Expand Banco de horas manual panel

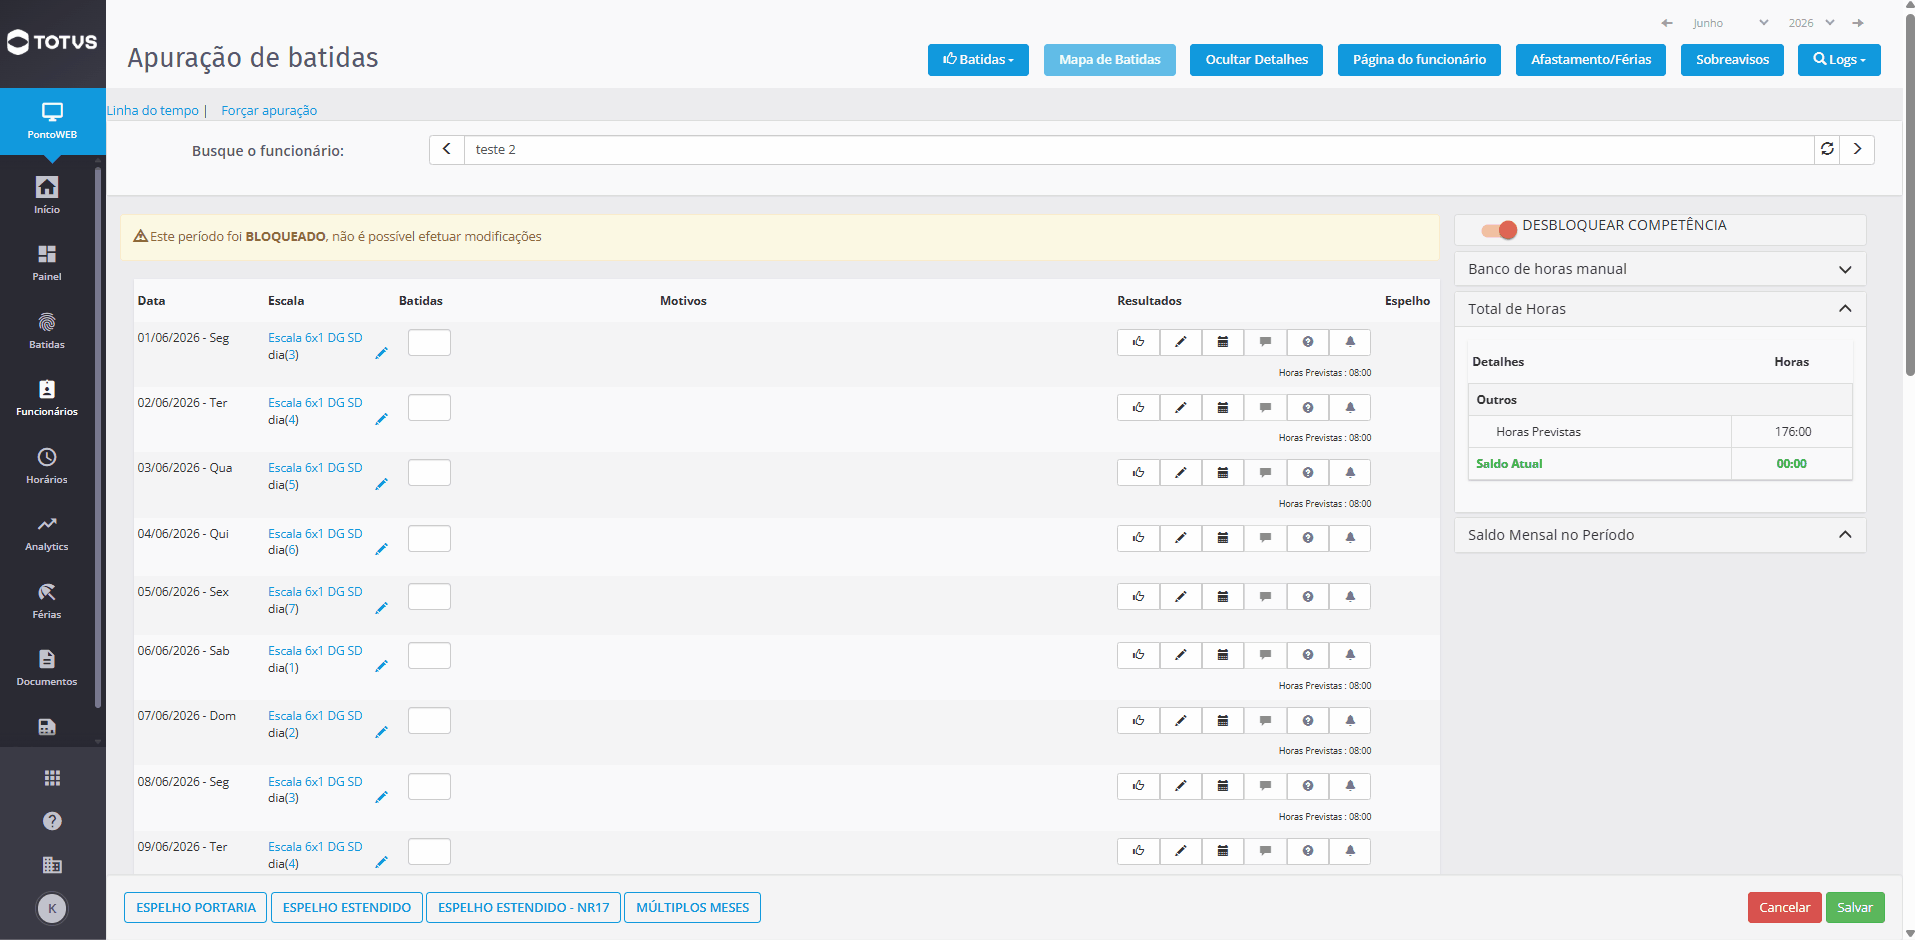point(1660,269)
